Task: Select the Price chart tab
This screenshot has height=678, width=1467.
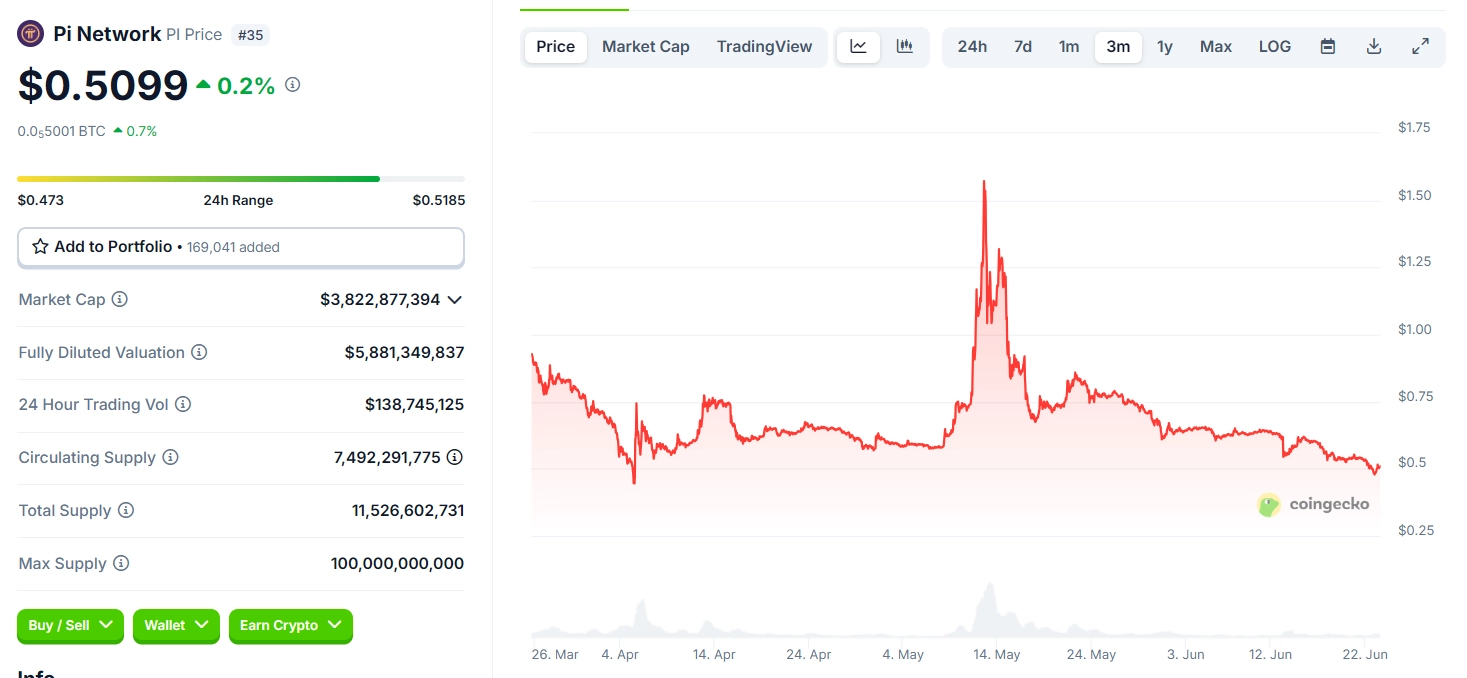Action: coord(556,46)
